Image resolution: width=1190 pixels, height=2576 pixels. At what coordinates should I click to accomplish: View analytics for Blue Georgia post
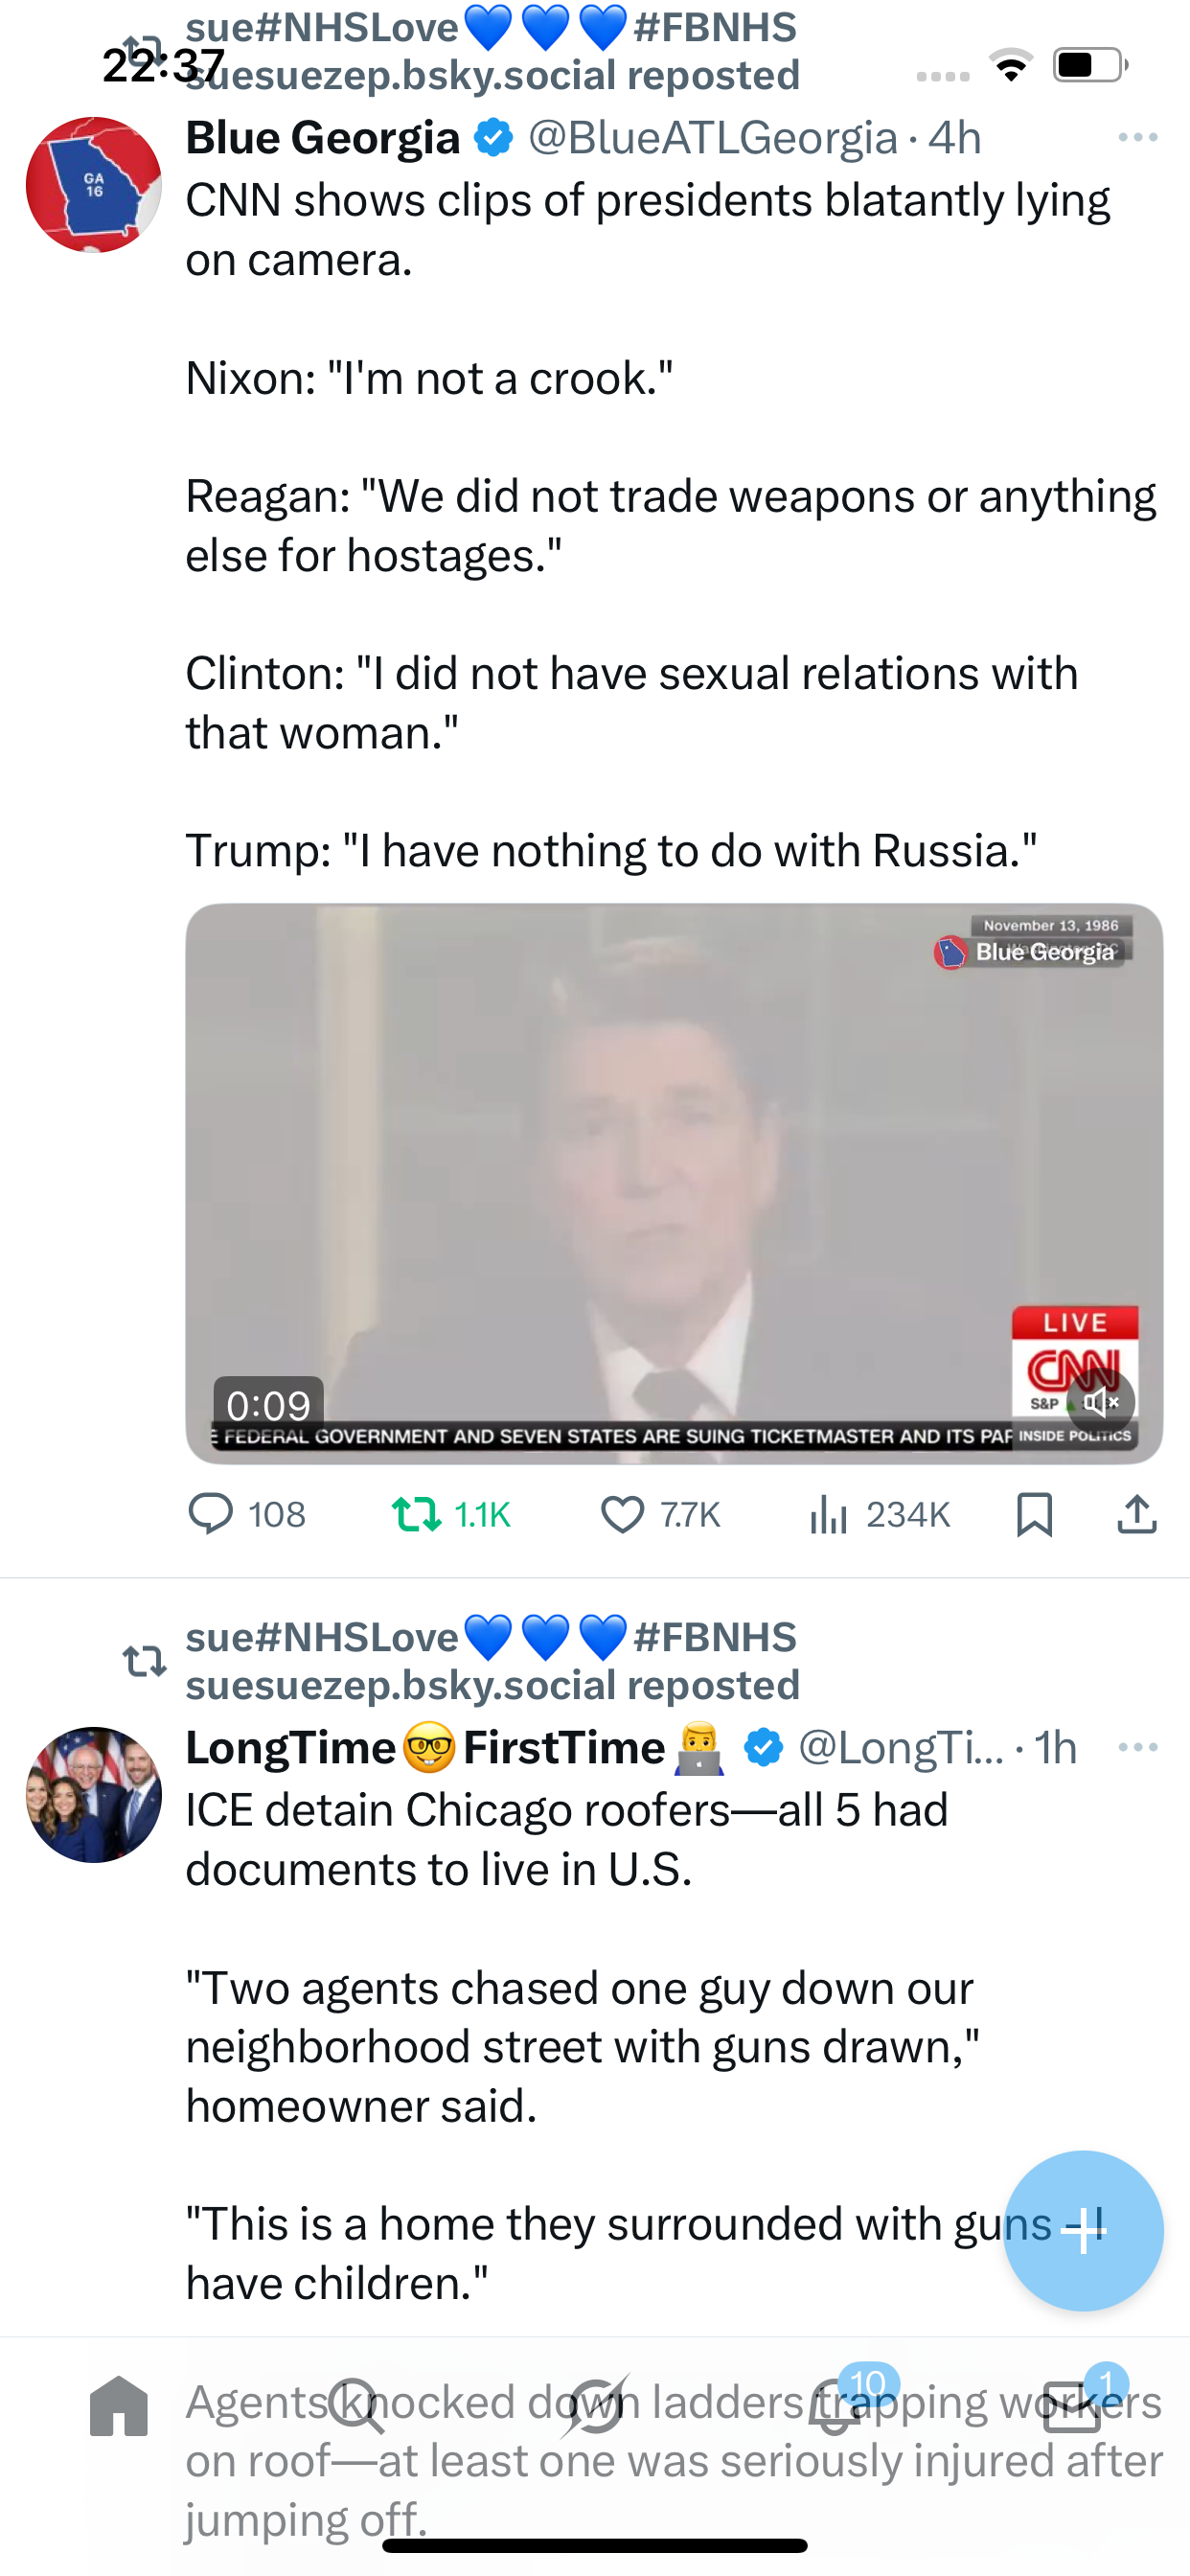[x=829, y=1514]
